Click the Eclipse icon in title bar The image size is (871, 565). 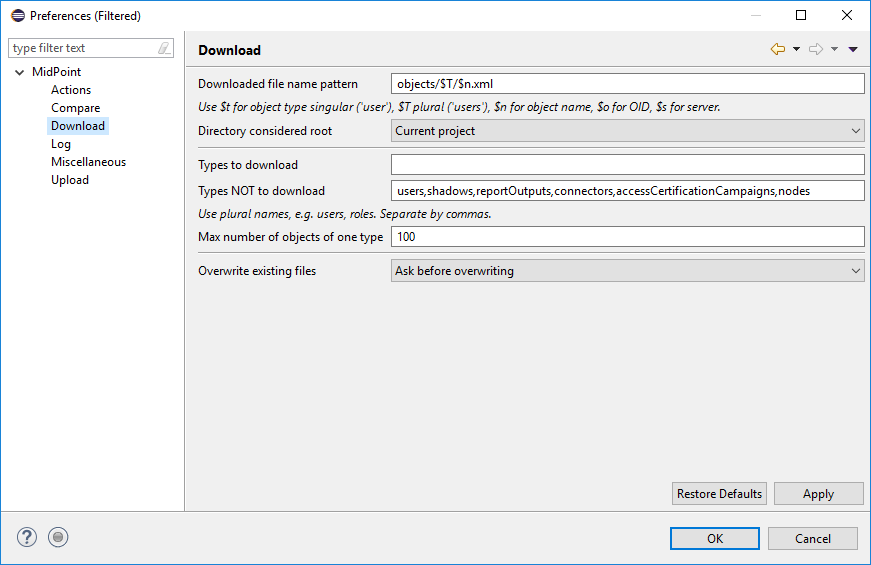pos(17,15)
